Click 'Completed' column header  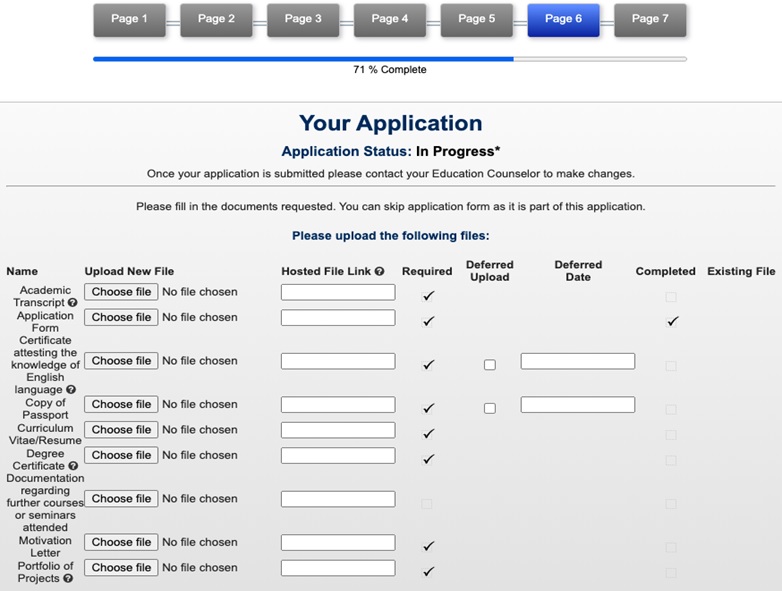[665, 271]
